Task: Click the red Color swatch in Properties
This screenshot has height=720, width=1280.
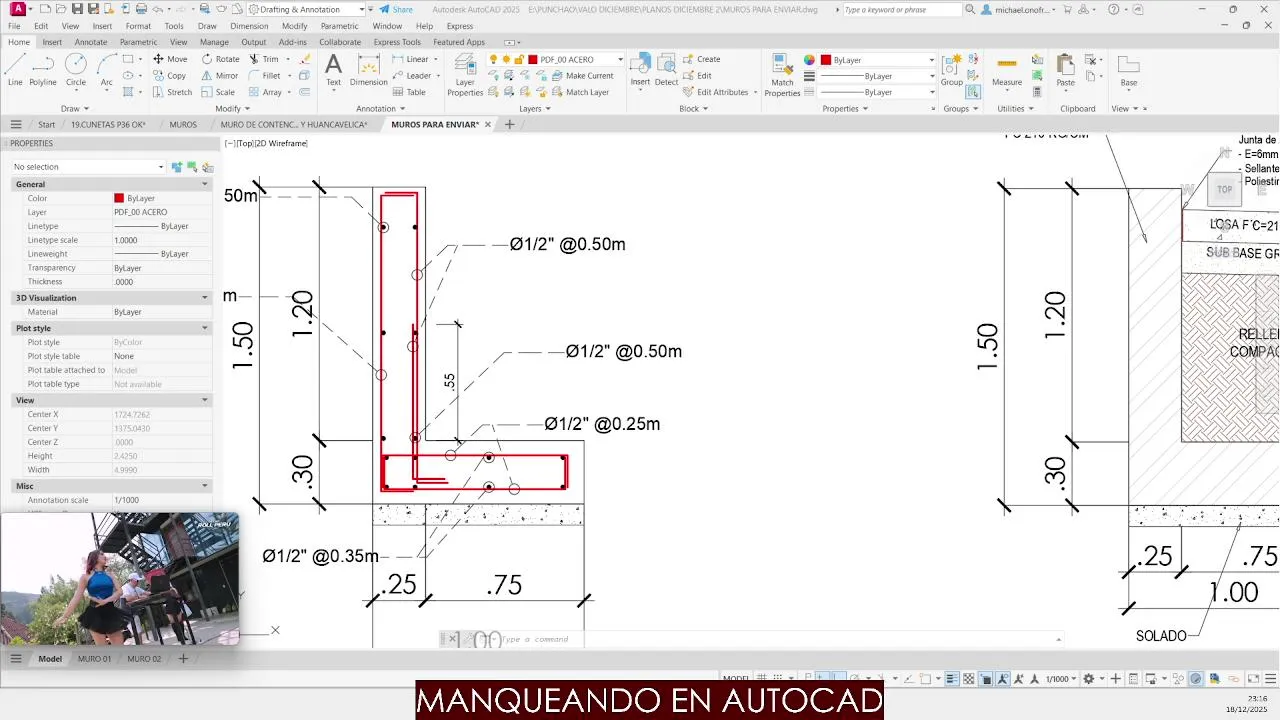Action: [x=119, y=198]
